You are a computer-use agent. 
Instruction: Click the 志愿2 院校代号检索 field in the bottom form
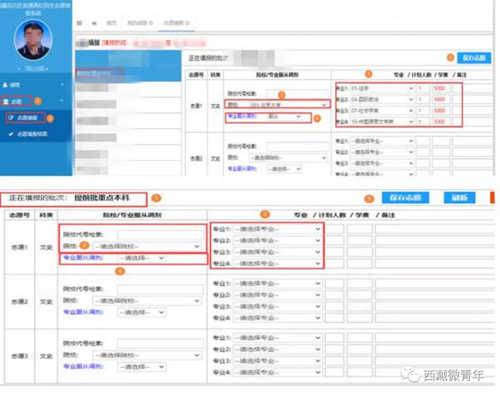click(160, 289)
